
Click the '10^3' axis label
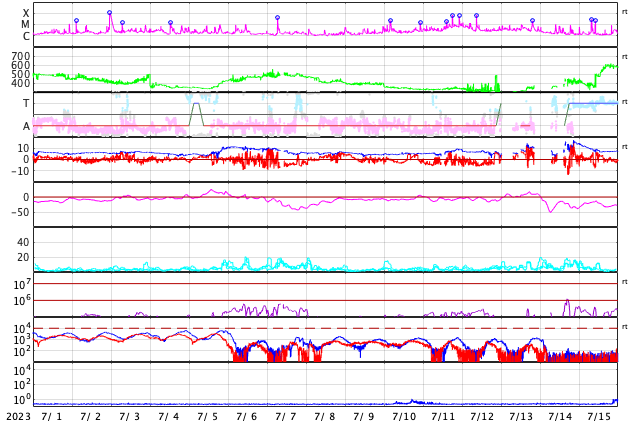pyautogui.click(x=22, y=340)
